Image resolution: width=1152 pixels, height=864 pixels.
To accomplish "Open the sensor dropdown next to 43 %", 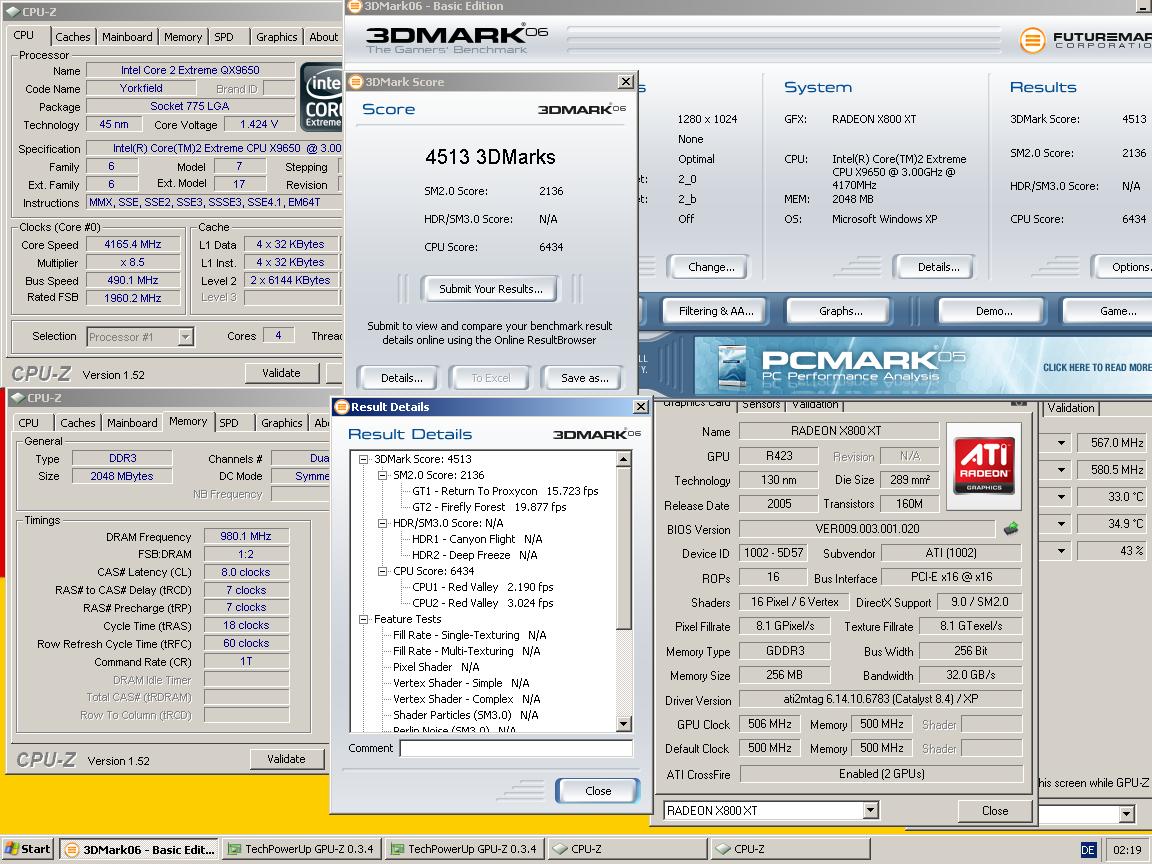I will coord(1062,550).
